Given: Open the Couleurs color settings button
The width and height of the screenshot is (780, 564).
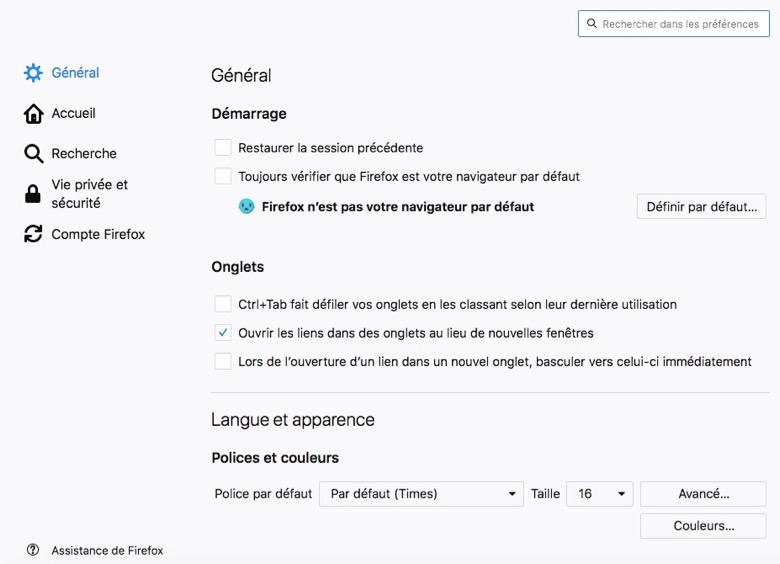Looking at the screenshot, I should (703, 526).
